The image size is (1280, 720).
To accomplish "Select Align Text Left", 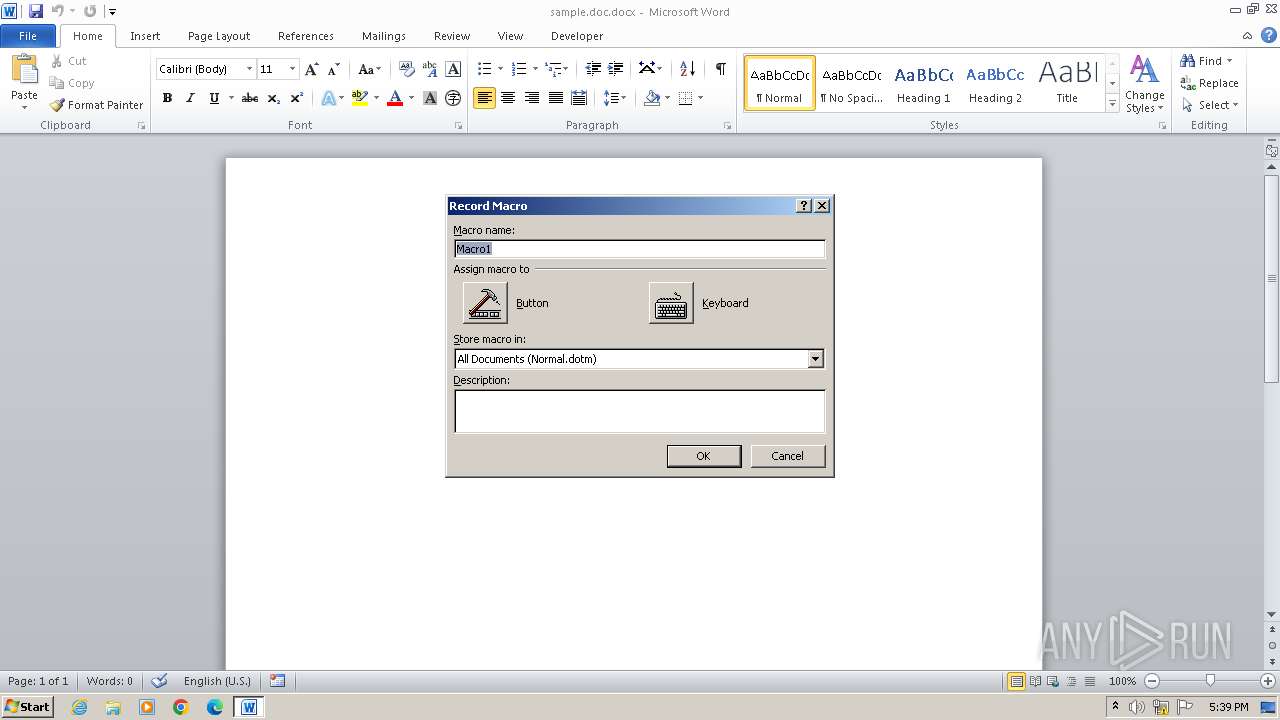I will click(x=484, y=98).
